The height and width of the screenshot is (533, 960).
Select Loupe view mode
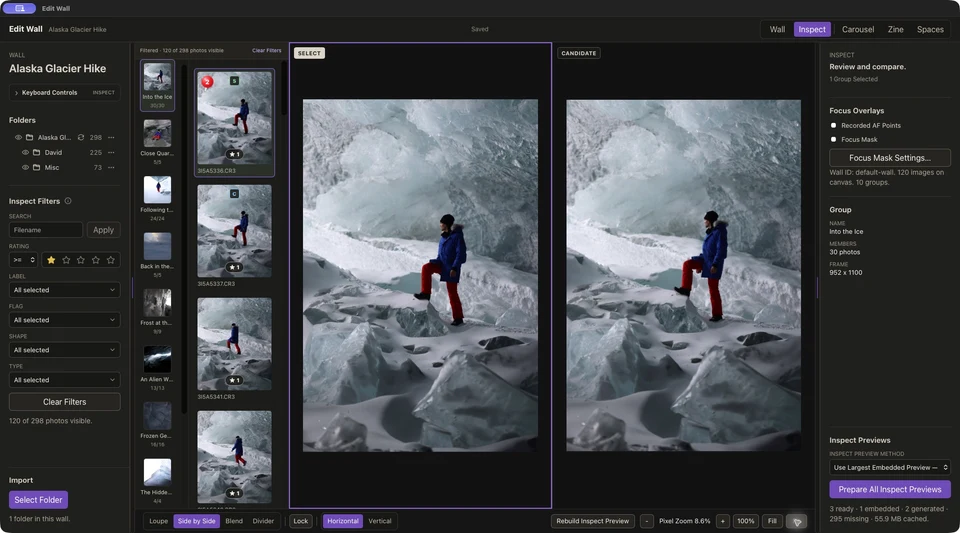coord(159,521)
